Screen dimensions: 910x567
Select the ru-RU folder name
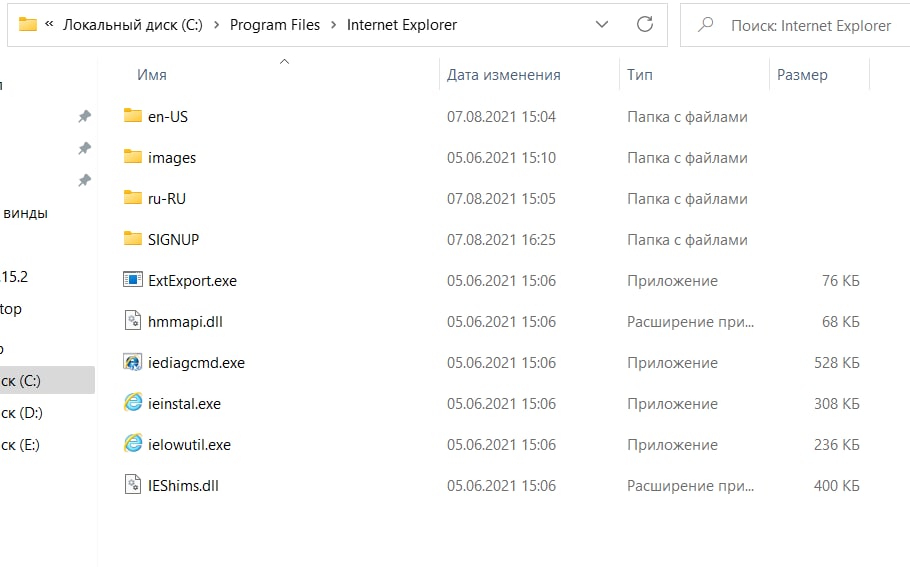(167, 198)
